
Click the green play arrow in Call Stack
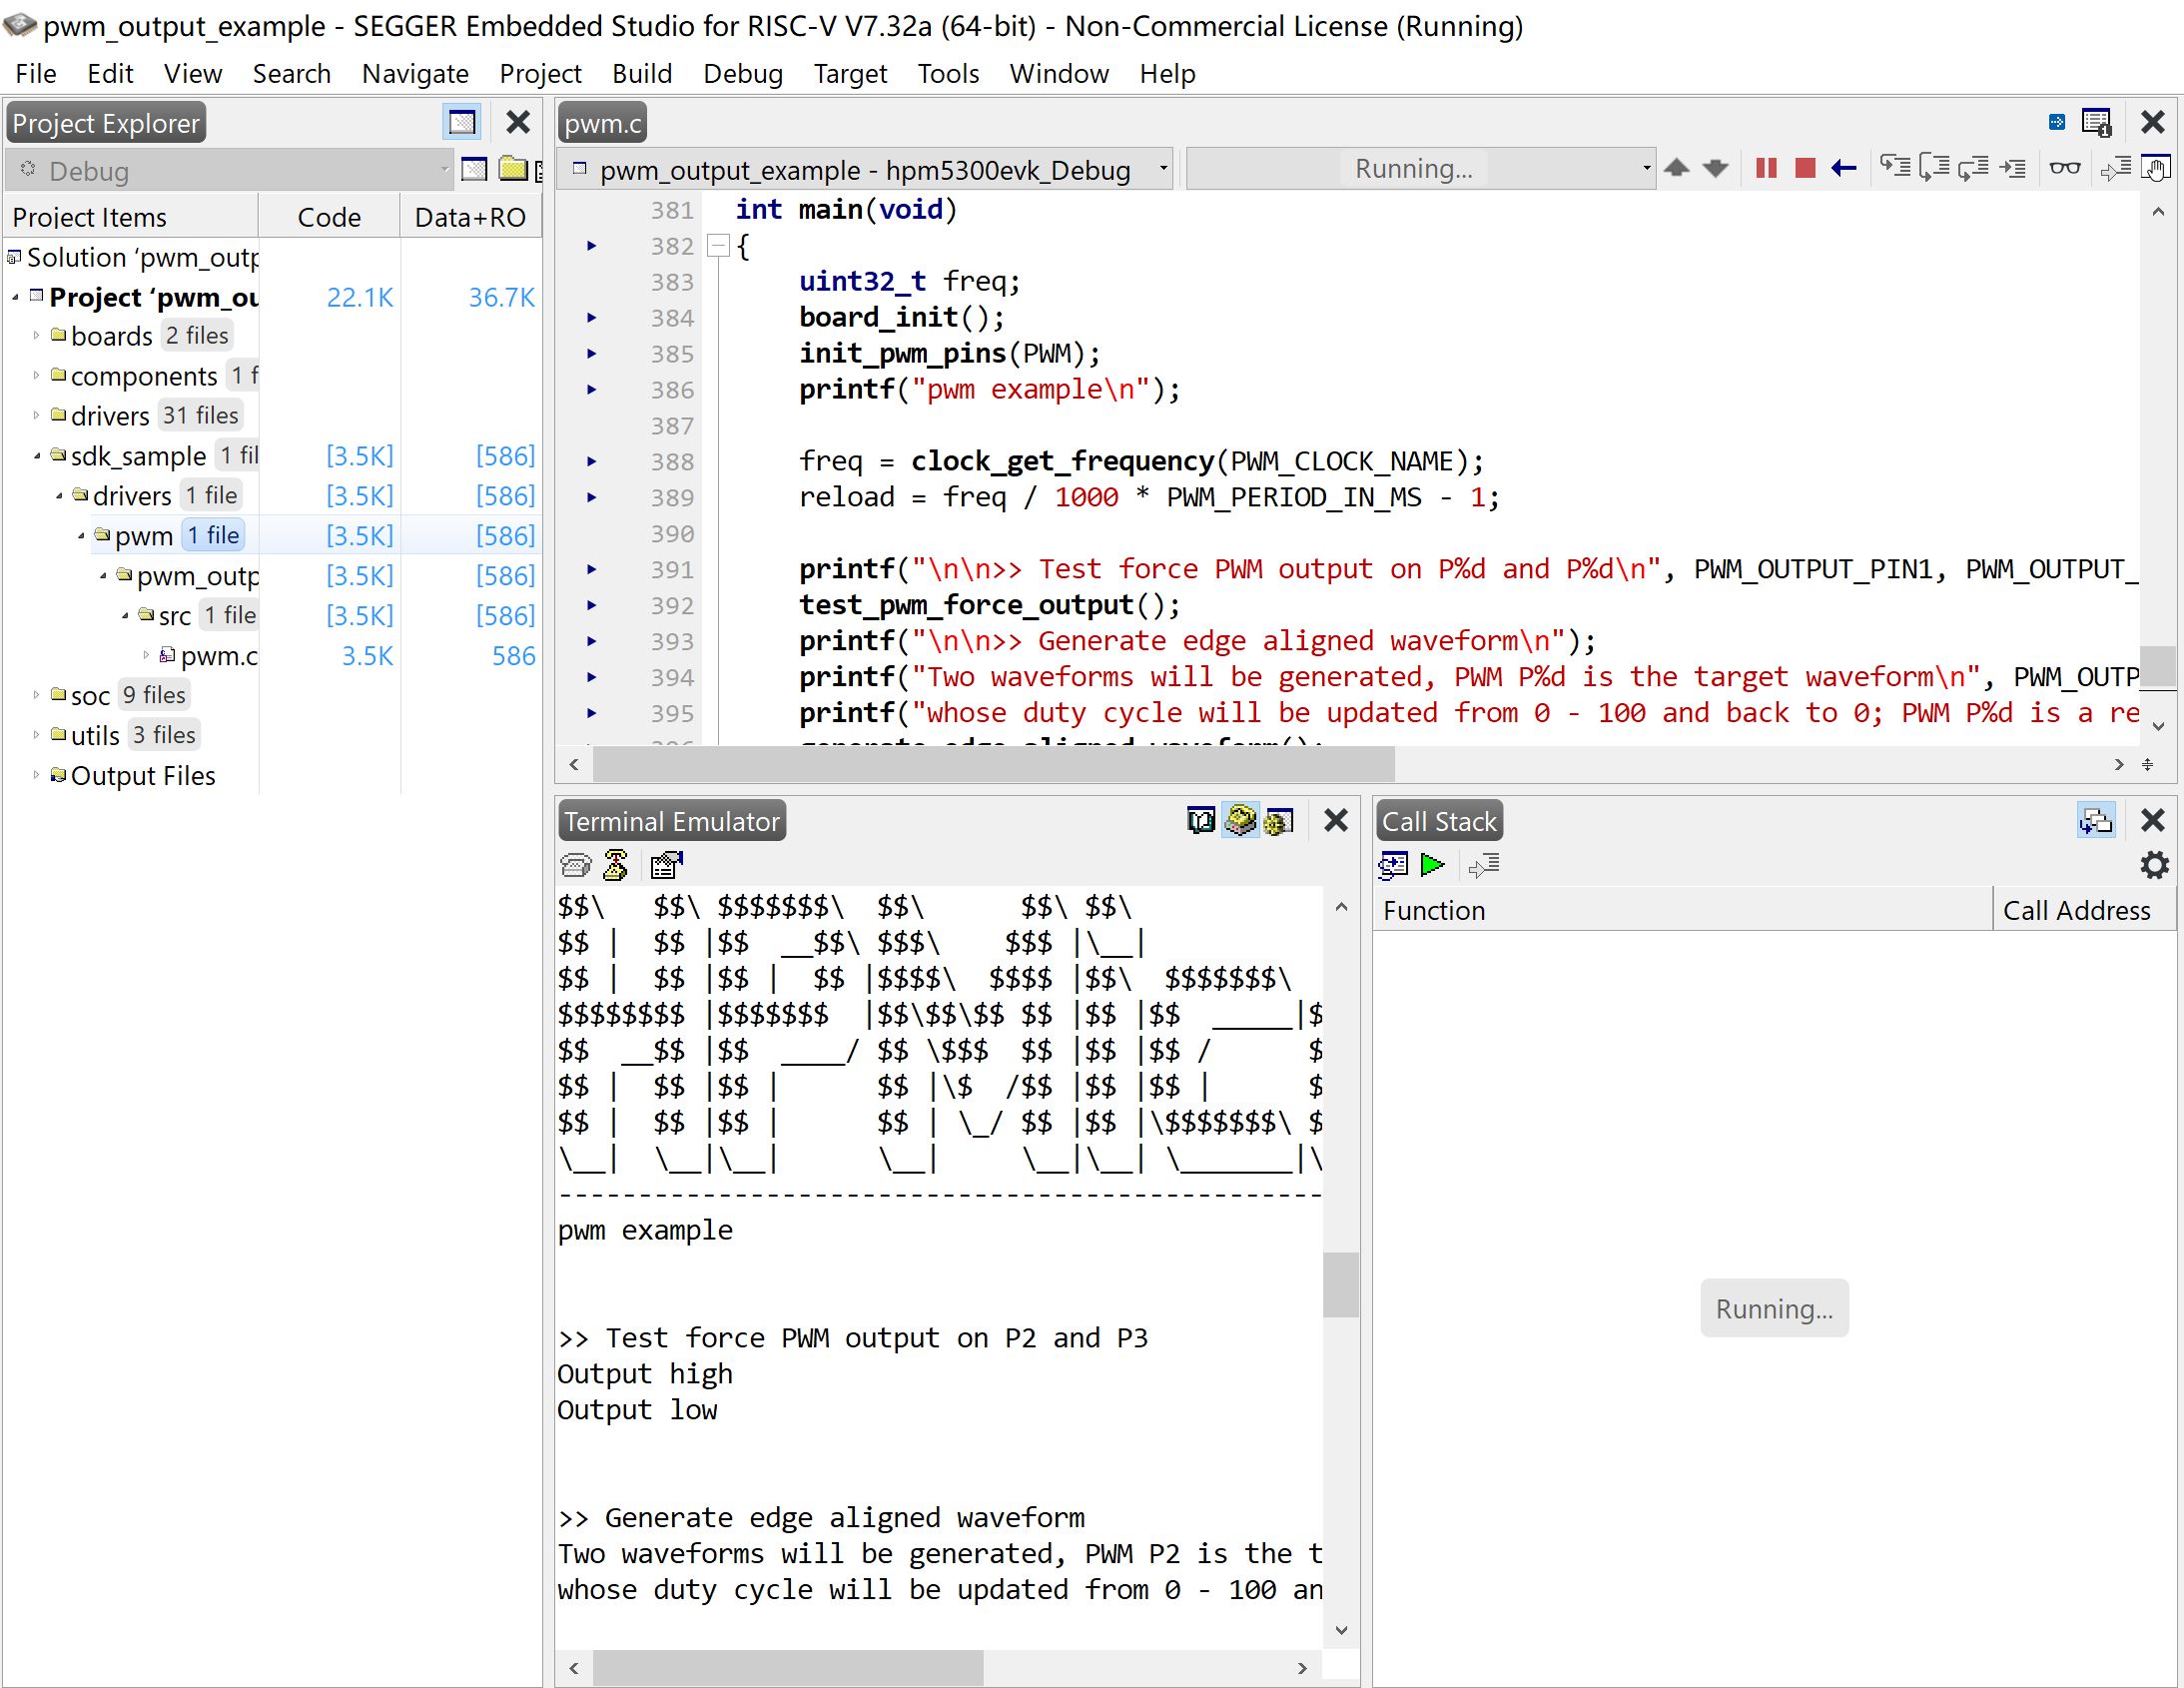click(1432, 864)
